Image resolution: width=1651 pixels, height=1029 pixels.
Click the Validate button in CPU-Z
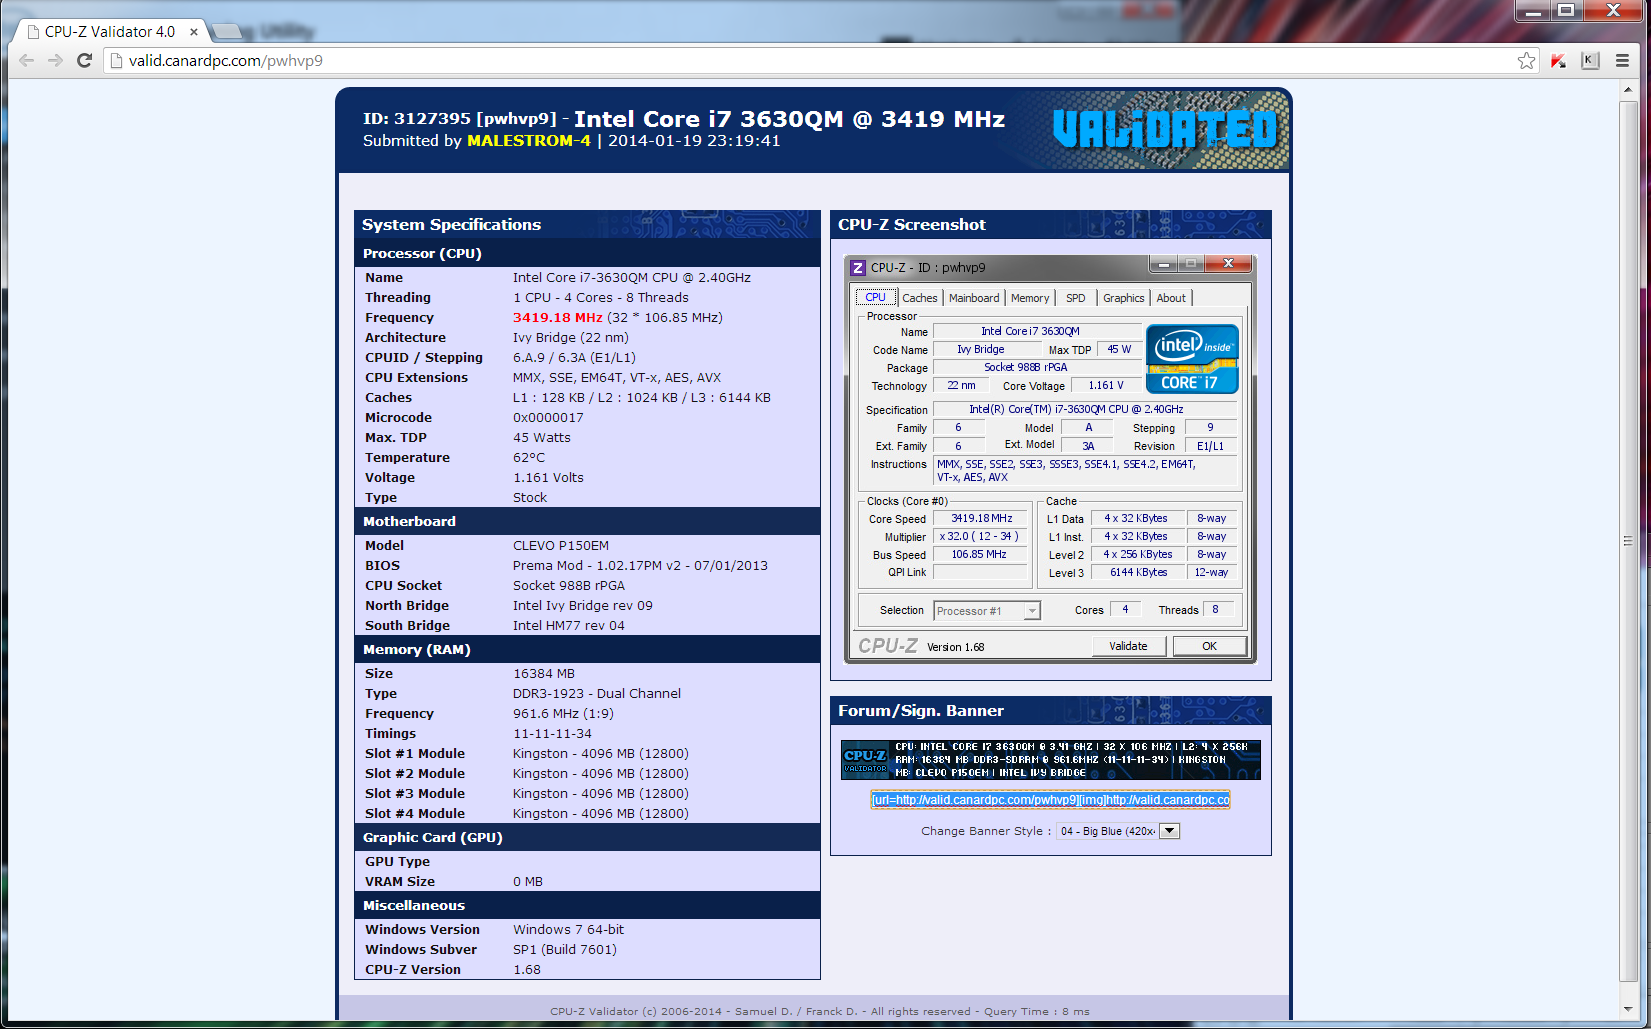point(1128,646)
